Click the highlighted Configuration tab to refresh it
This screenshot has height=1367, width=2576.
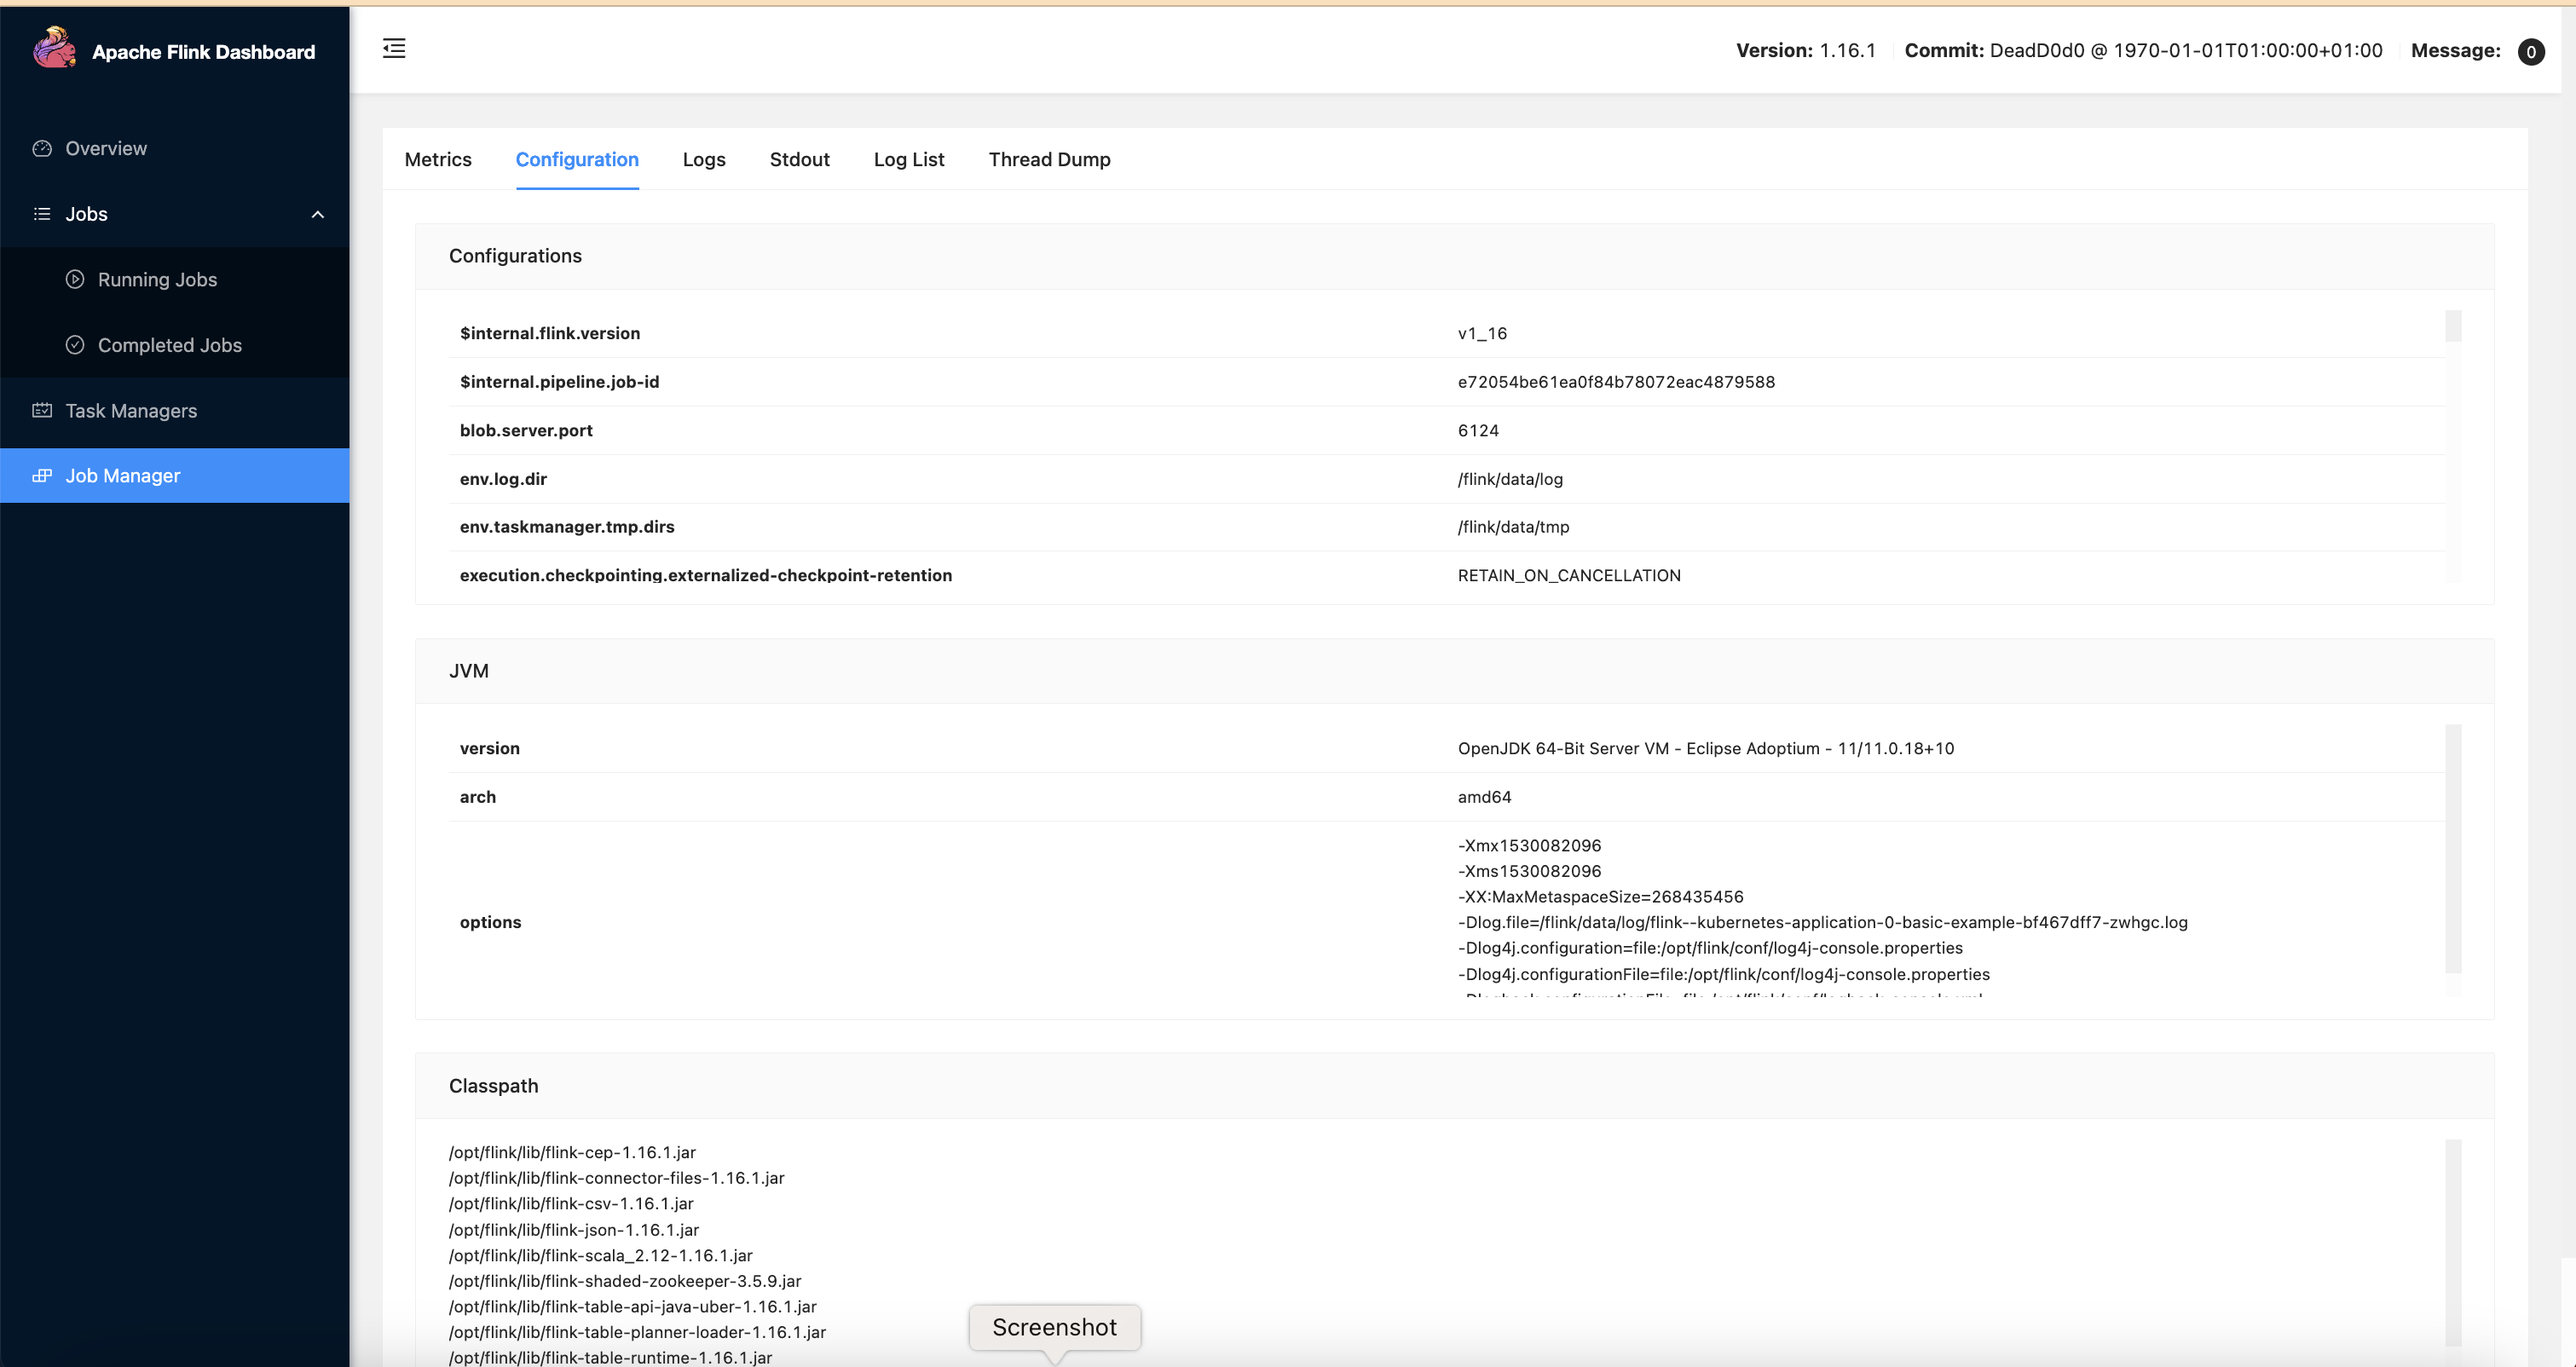coord(577,159)
